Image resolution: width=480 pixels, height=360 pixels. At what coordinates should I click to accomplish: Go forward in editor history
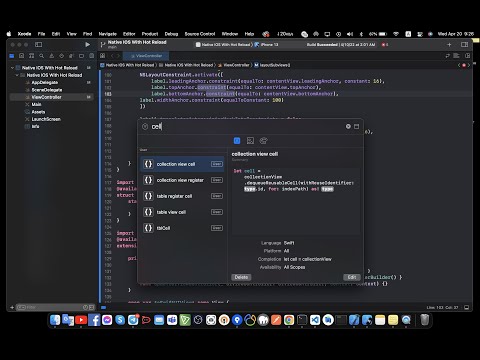[118, 56]
